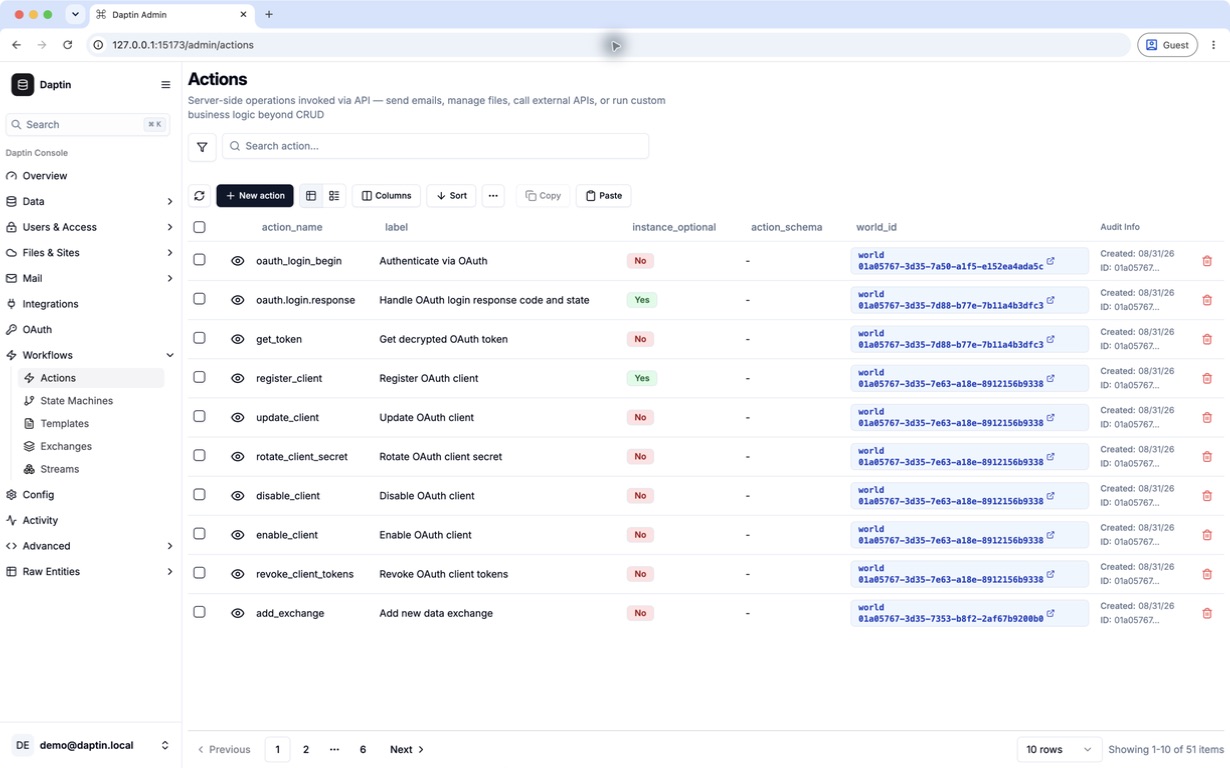Viewport: 1230px width, 768px height.
Task: Expand the Raw Entities section
Action: [x=89, y=572]
